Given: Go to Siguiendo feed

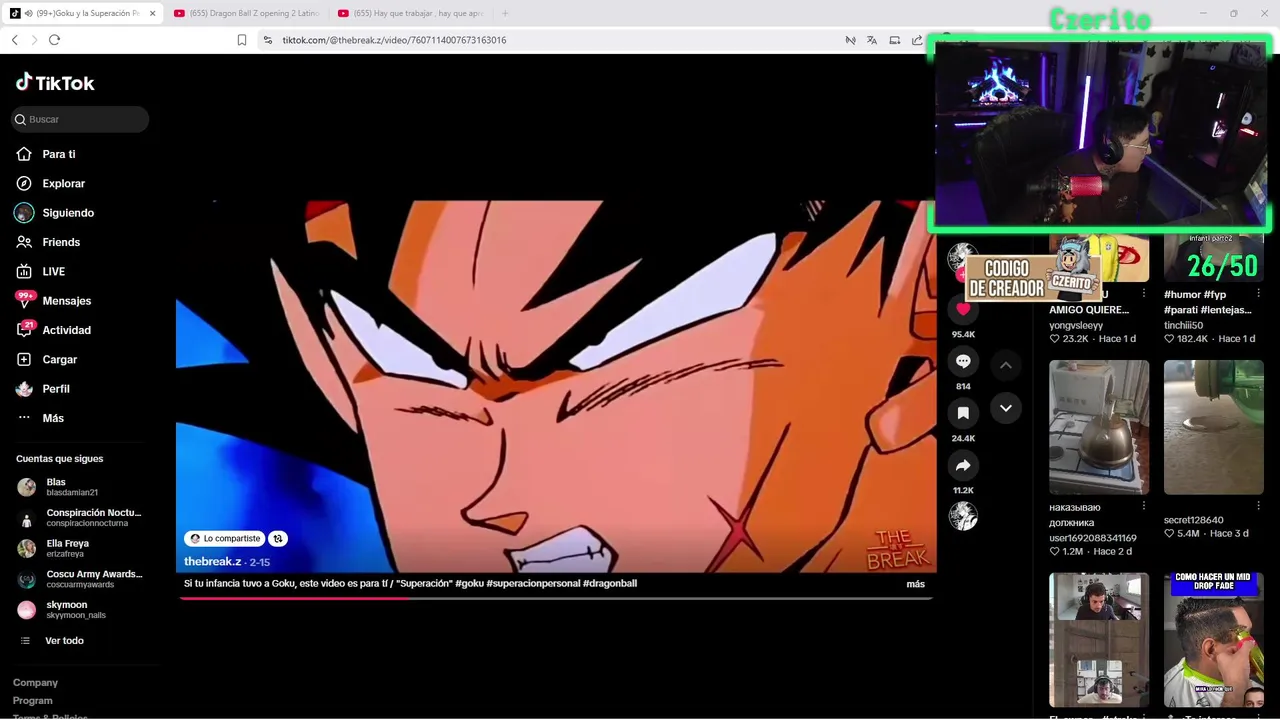Looking at the screenshot, I should (x=68, y=213).
